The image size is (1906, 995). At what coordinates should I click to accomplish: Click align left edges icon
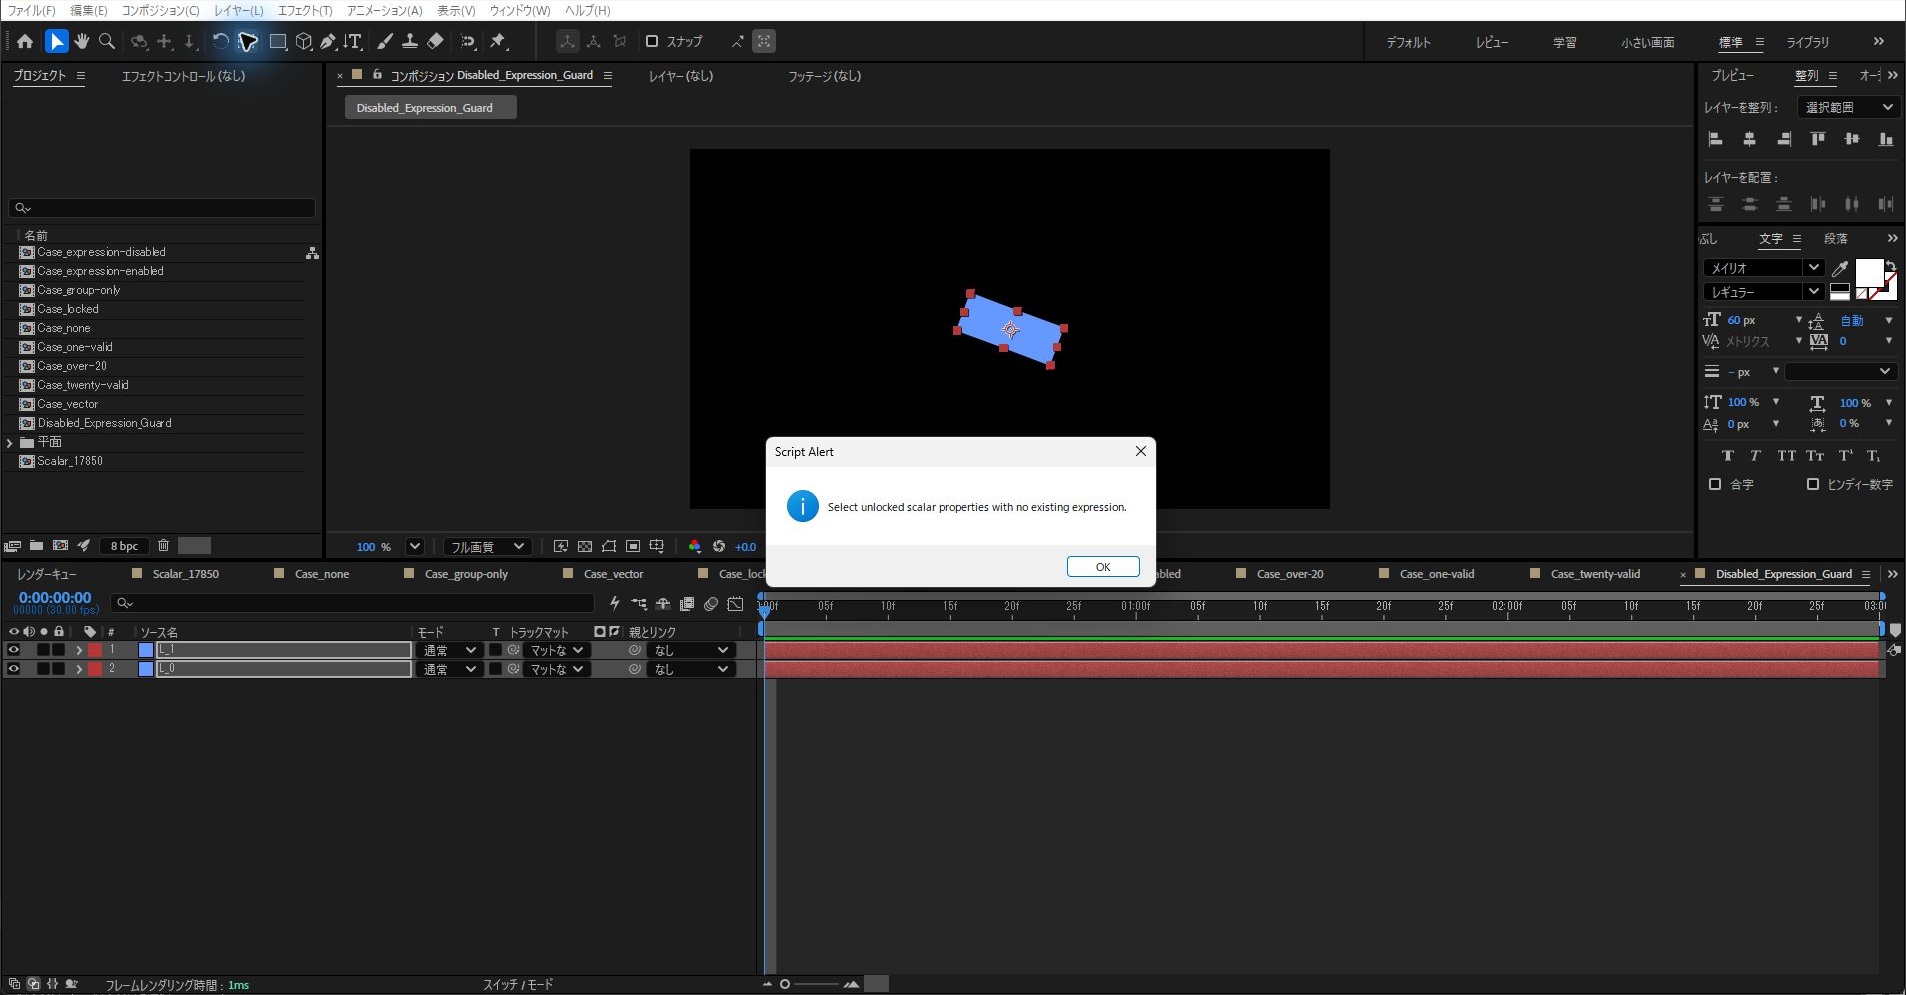pos(1716,140)
